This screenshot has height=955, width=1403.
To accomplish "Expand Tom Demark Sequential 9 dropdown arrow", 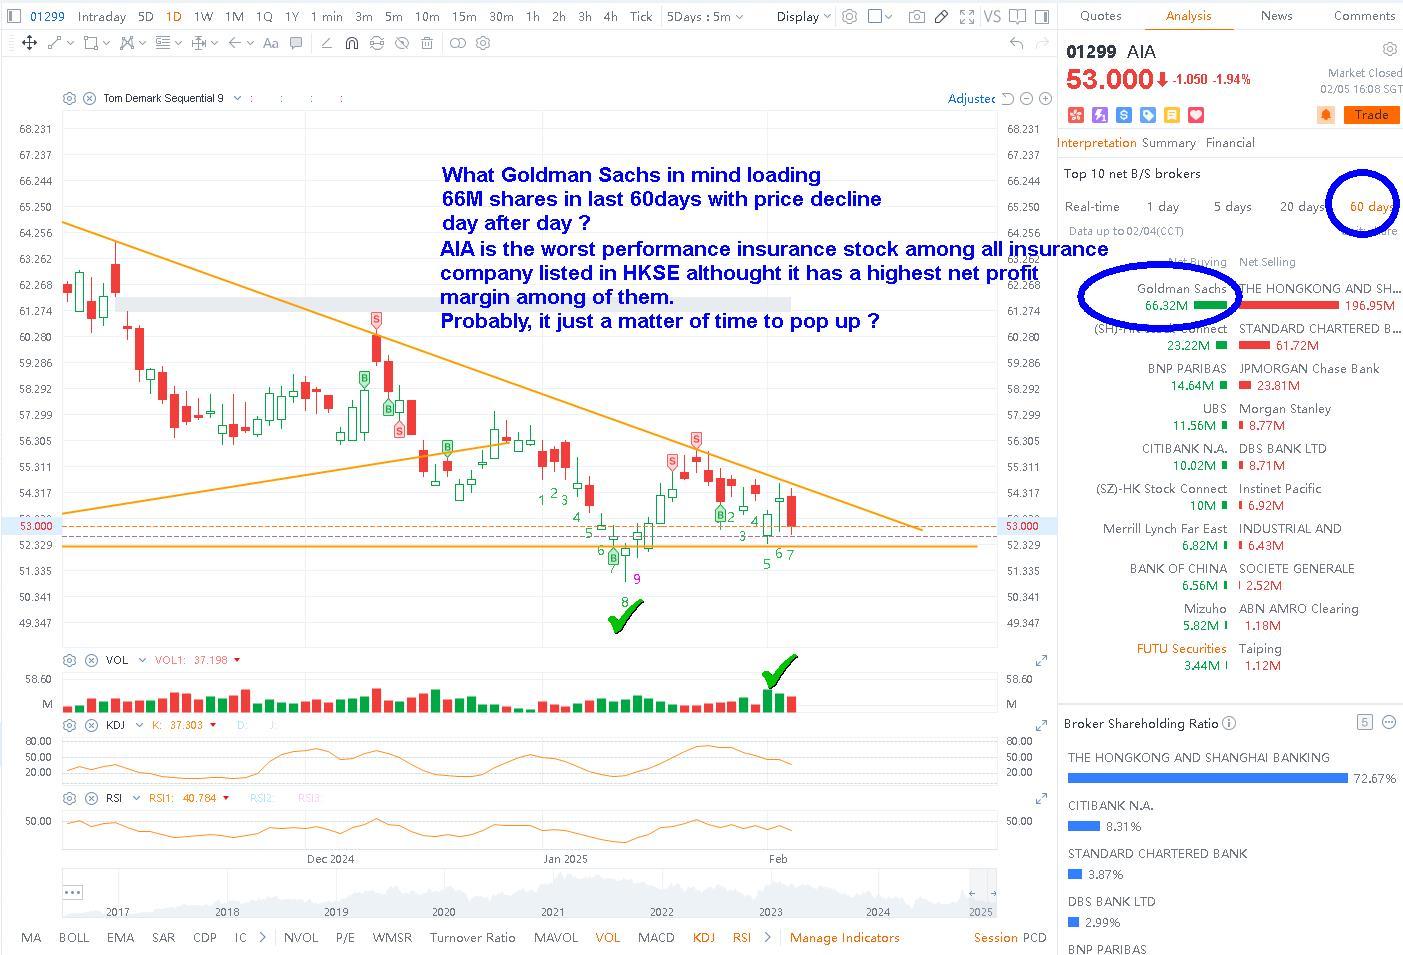I will coord(236,98).
